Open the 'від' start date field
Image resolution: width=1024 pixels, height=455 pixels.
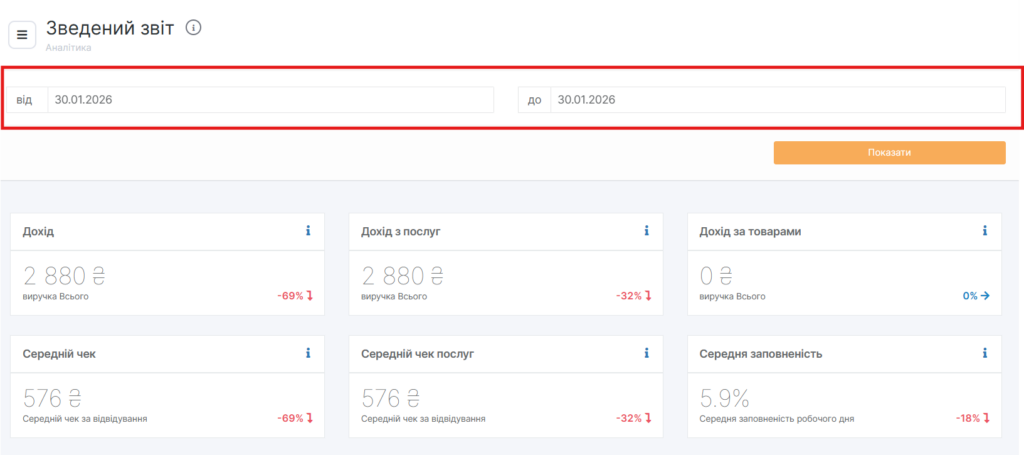pos(270,100)
